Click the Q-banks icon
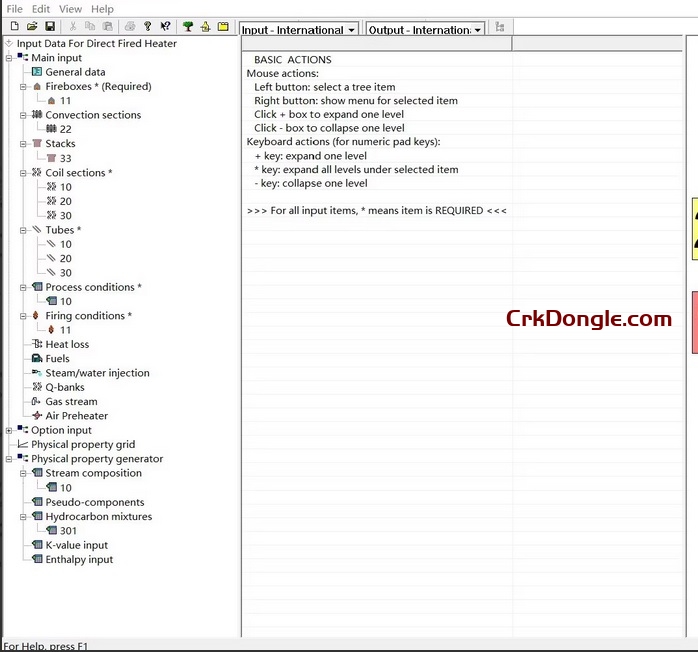Image resolution: width=698 pixels, height=652 pixels. [x=37, y=387]
